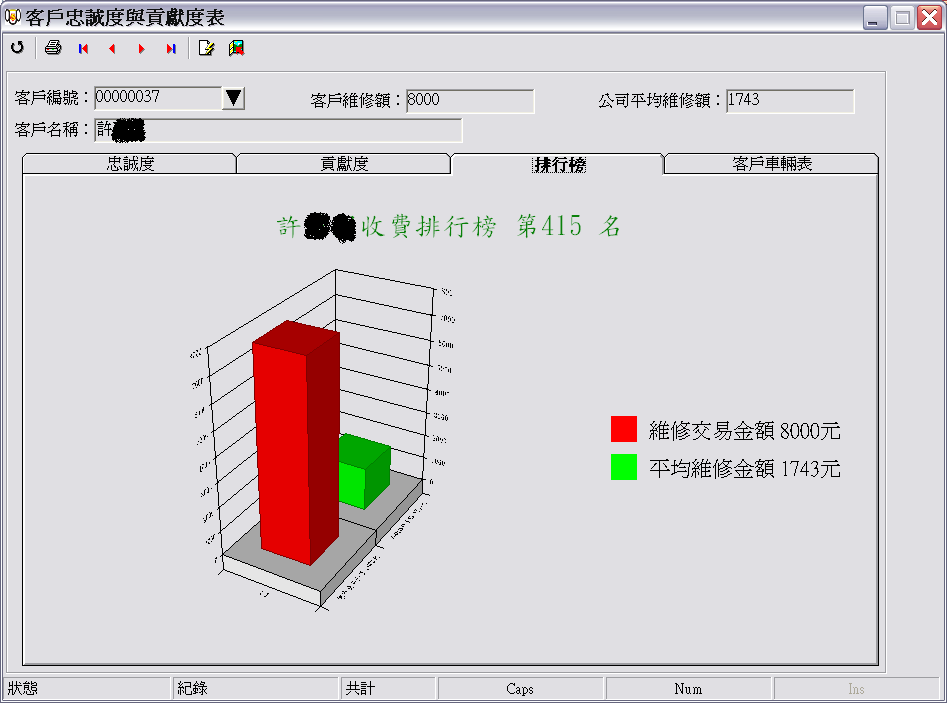Click the document with lightning bolt icon

tap(207, 48)
